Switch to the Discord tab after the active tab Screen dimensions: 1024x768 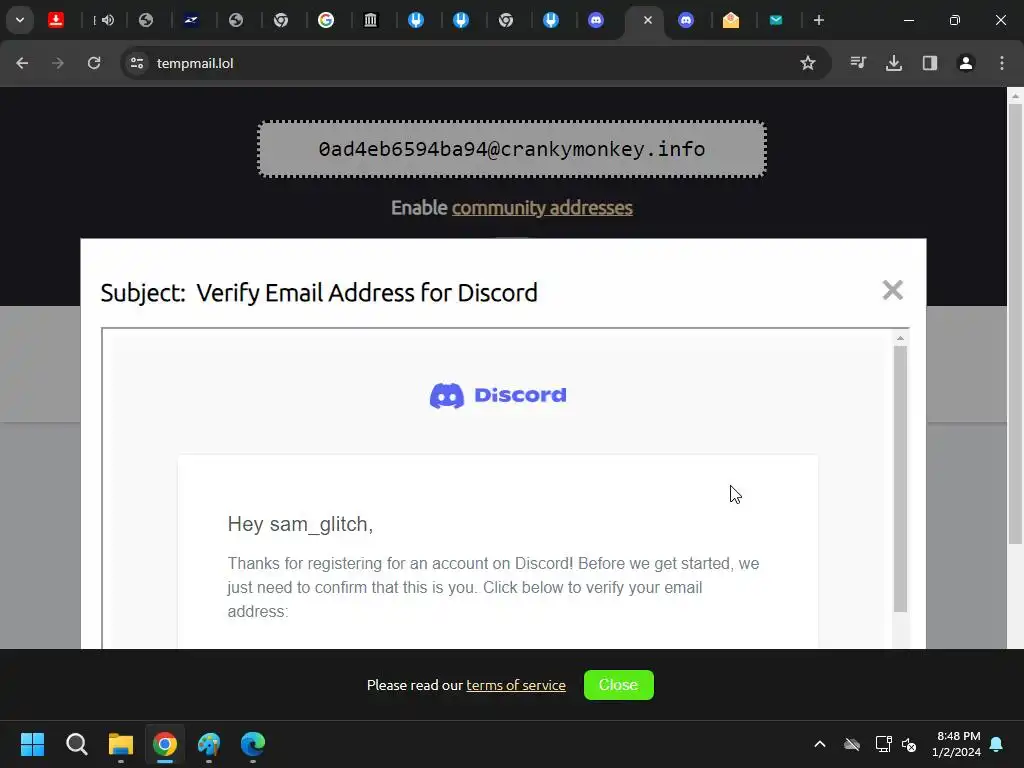click(x=686, y=20)
